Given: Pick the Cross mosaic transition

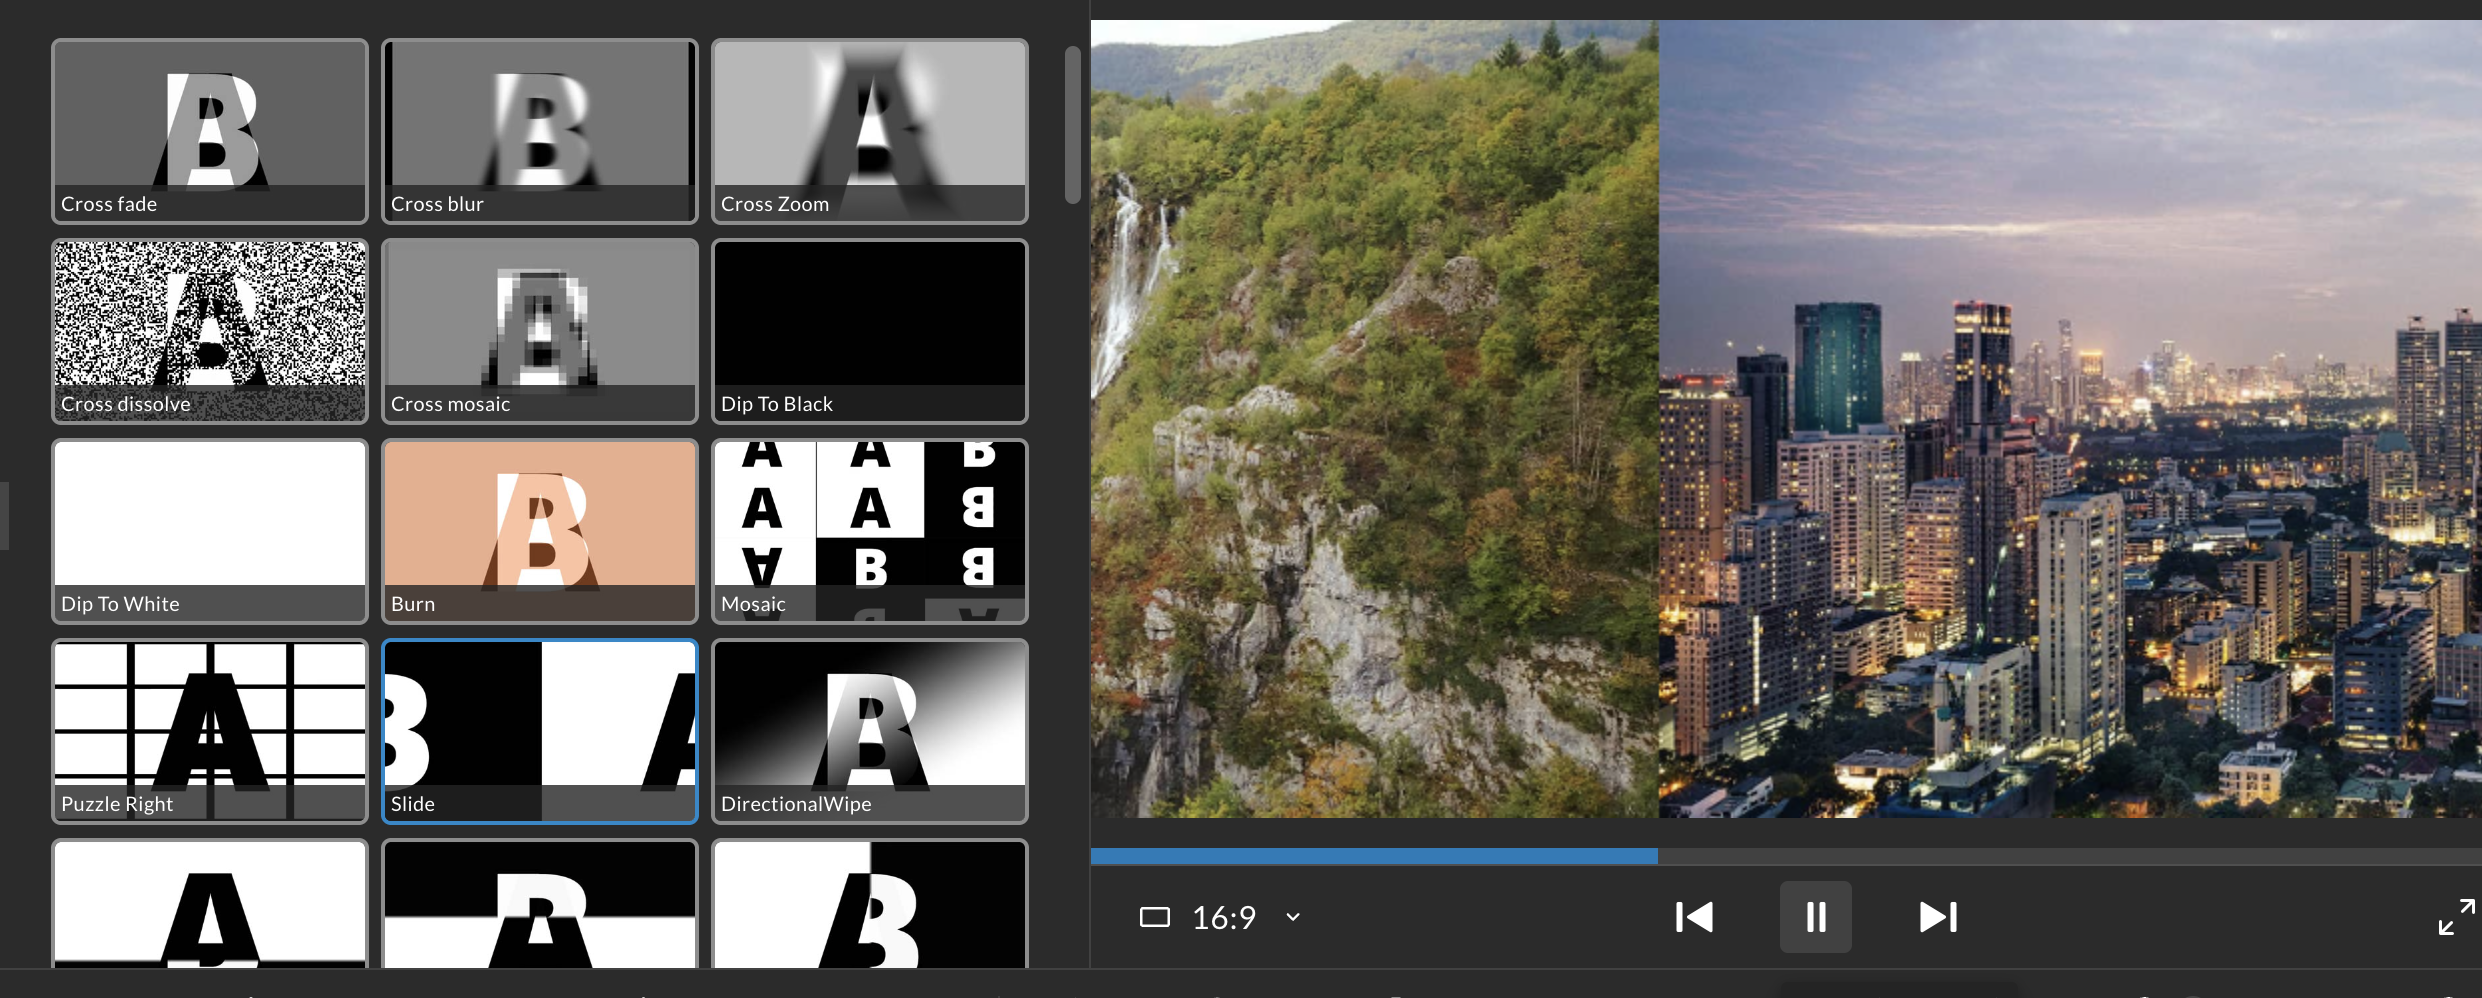Looking at the screenshot, I should (x=540, y=331).
